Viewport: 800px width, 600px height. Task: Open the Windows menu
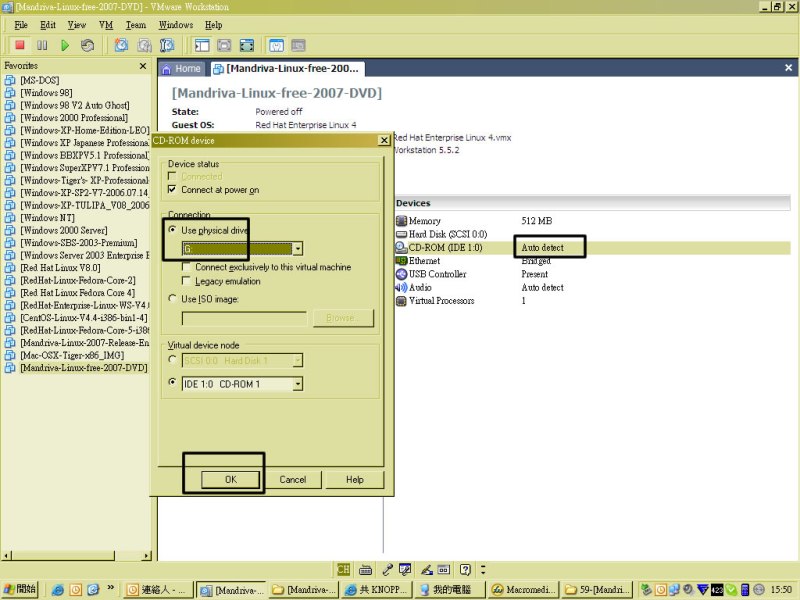[176, 25]
